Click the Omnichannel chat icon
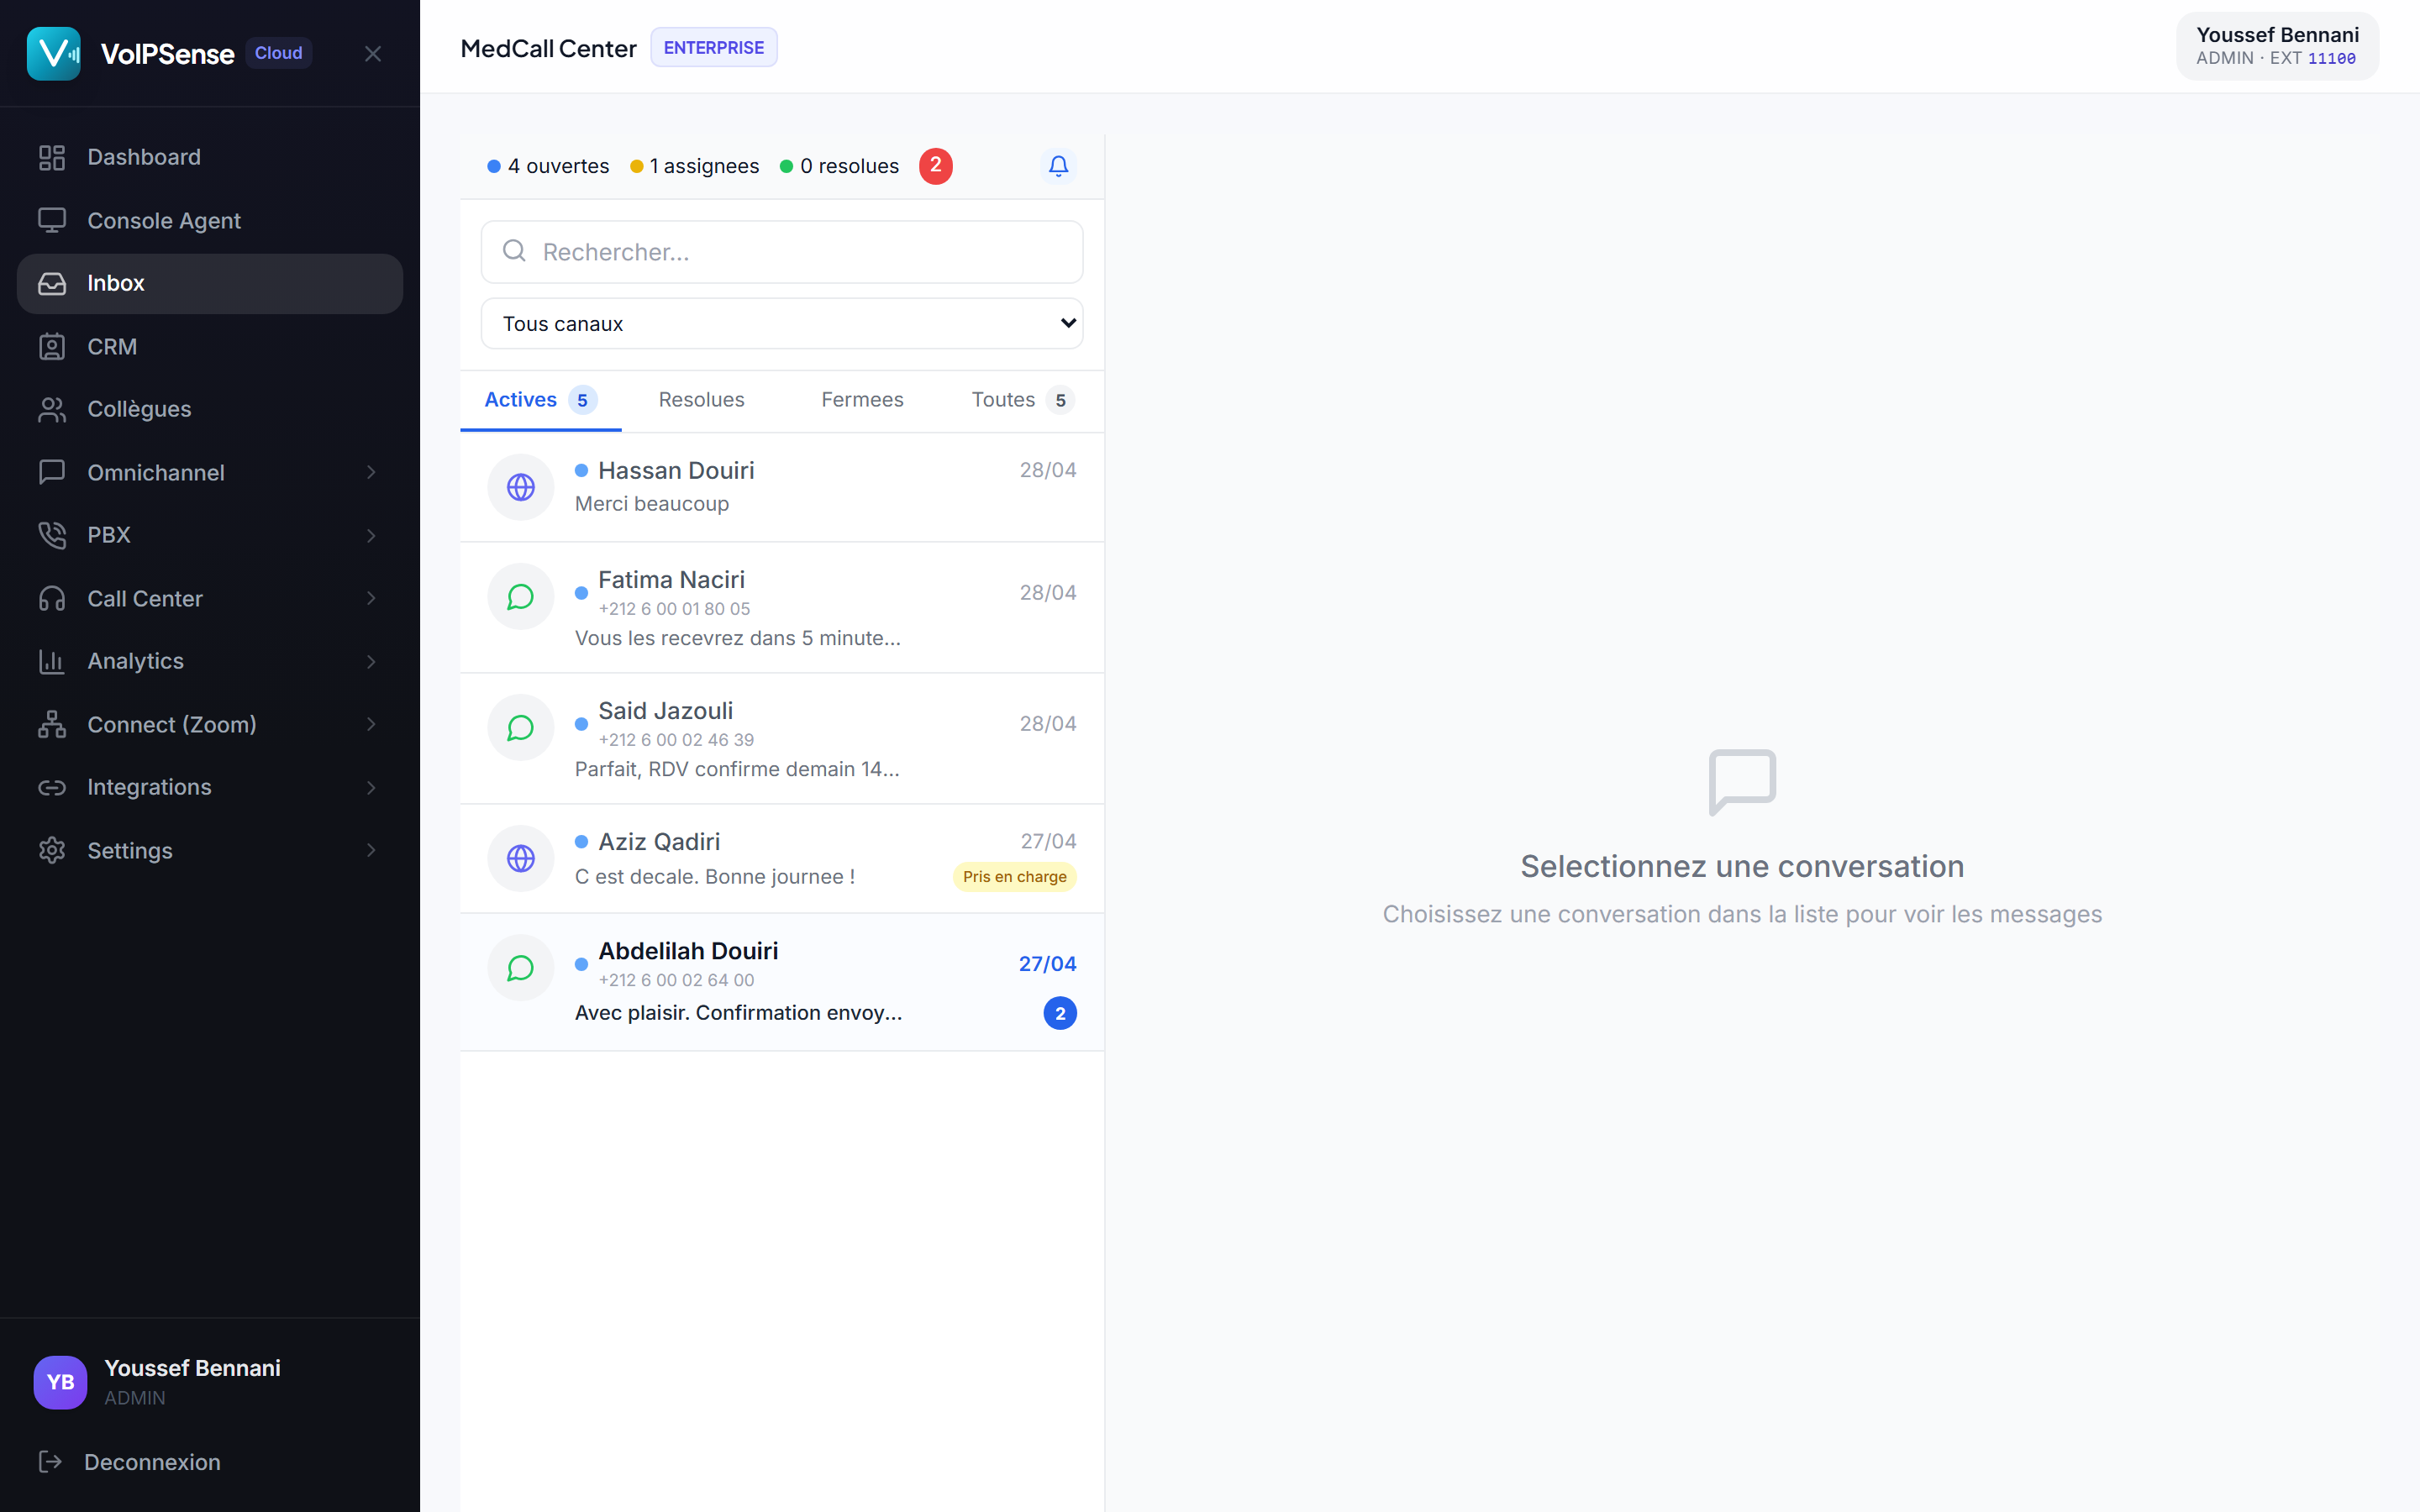Viewport: 2420px width, 1512px height. click(52, 472)
